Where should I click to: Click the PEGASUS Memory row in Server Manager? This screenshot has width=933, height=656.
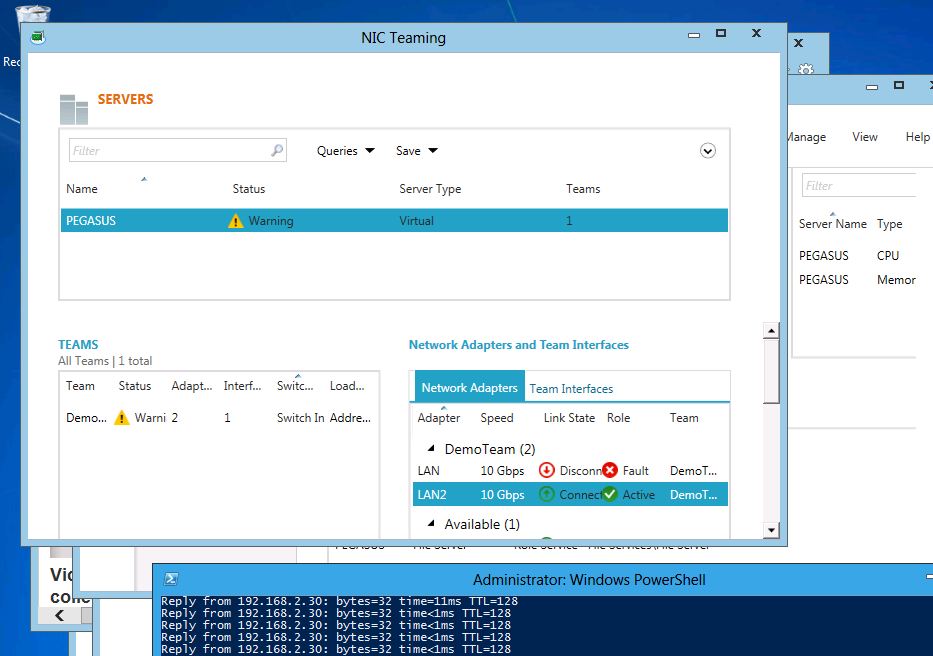(857, 280)
